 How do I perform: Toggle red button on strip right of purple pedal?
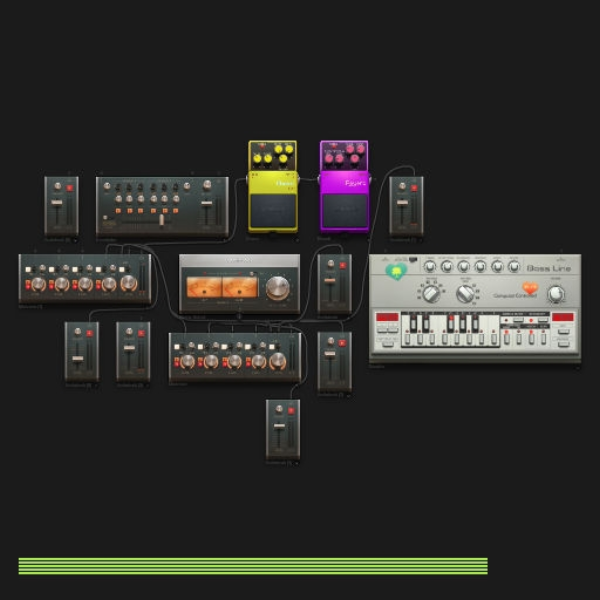pyautogui.click(x=414, y=188)
